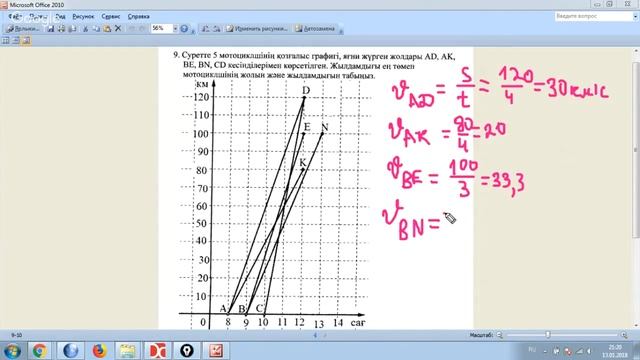The image size is (640, 360).
Task: Open the Tools (Сервис) menu
Action: [111, 17]
